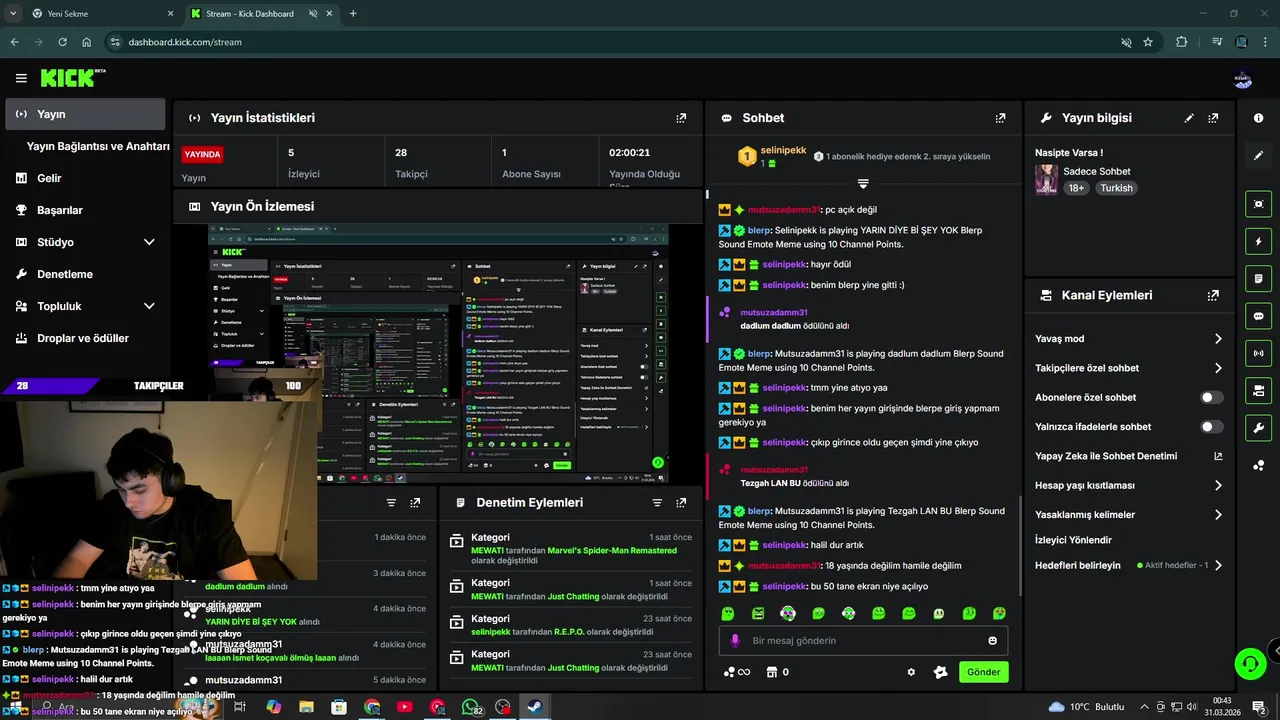Select Yayın in the left sidebar
1280x720 pixels.
[x=85, y=114]
